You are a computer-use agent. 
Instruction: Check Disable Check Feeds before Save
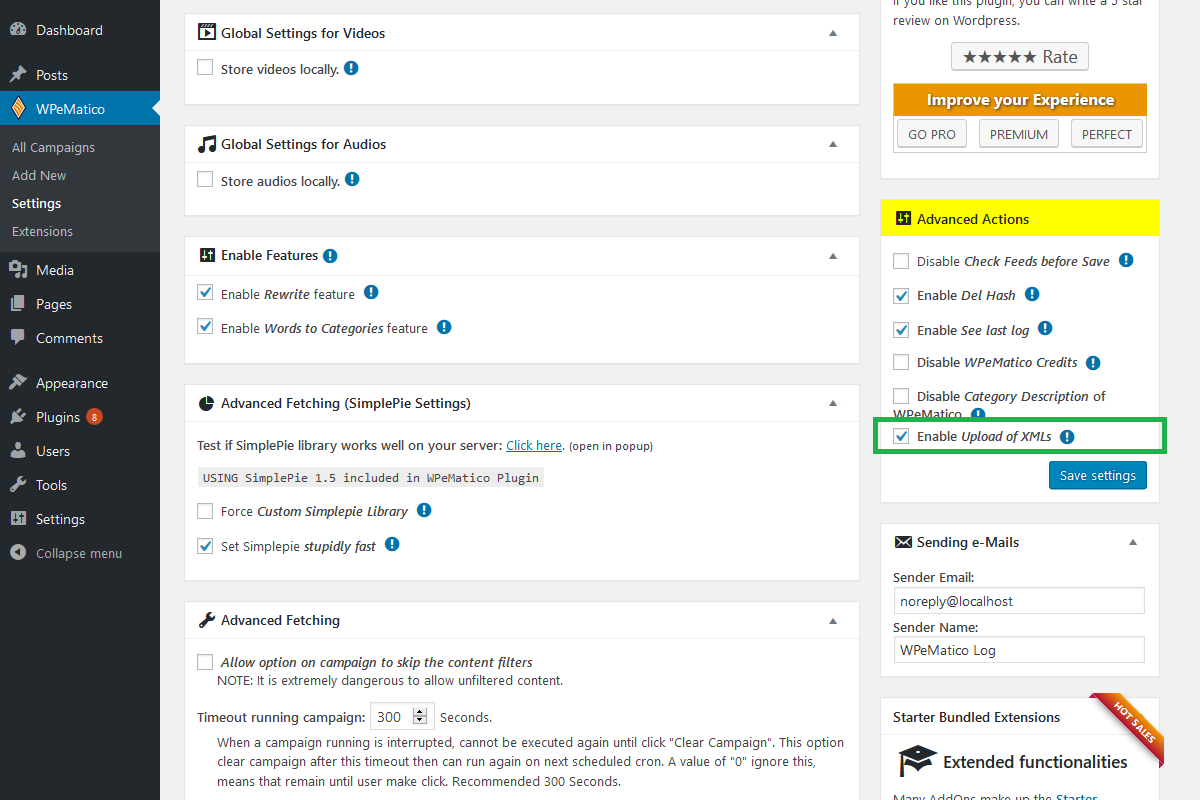point(901,261)
